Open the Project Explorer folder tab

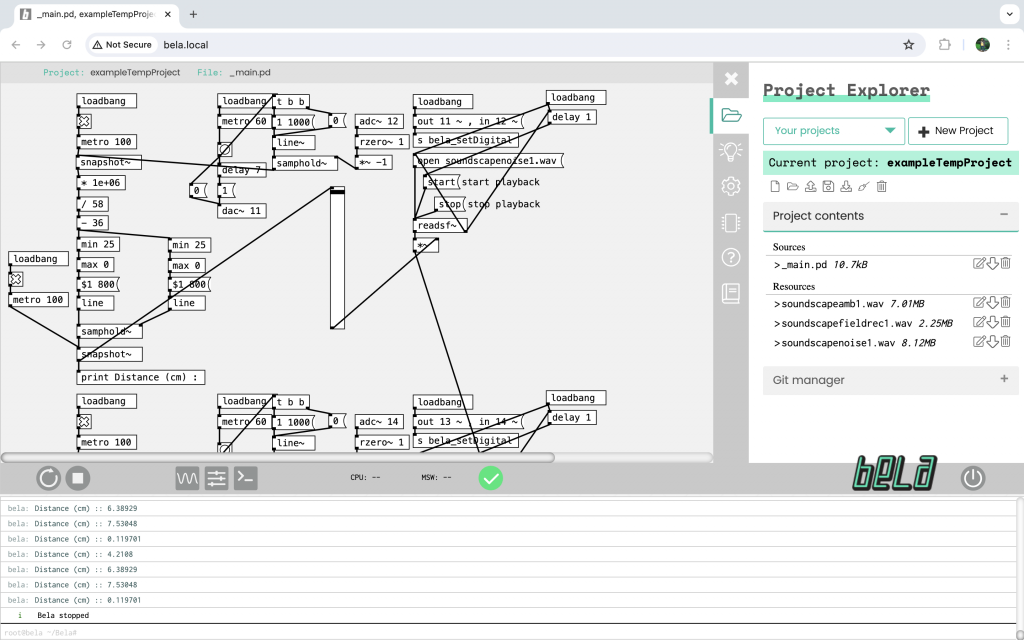pyautogui.click(x=731, y=116)
